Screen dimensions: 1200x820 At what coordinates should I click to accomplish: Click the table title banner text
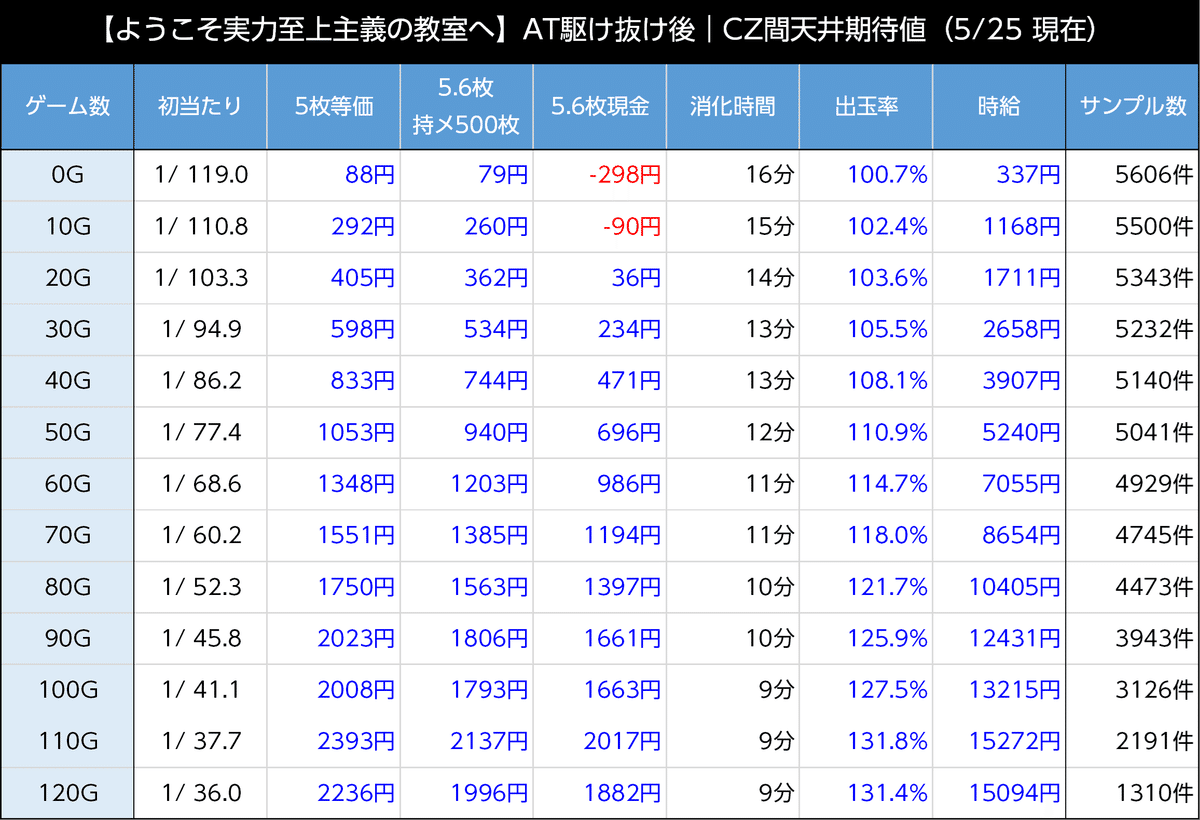(600, 31)
